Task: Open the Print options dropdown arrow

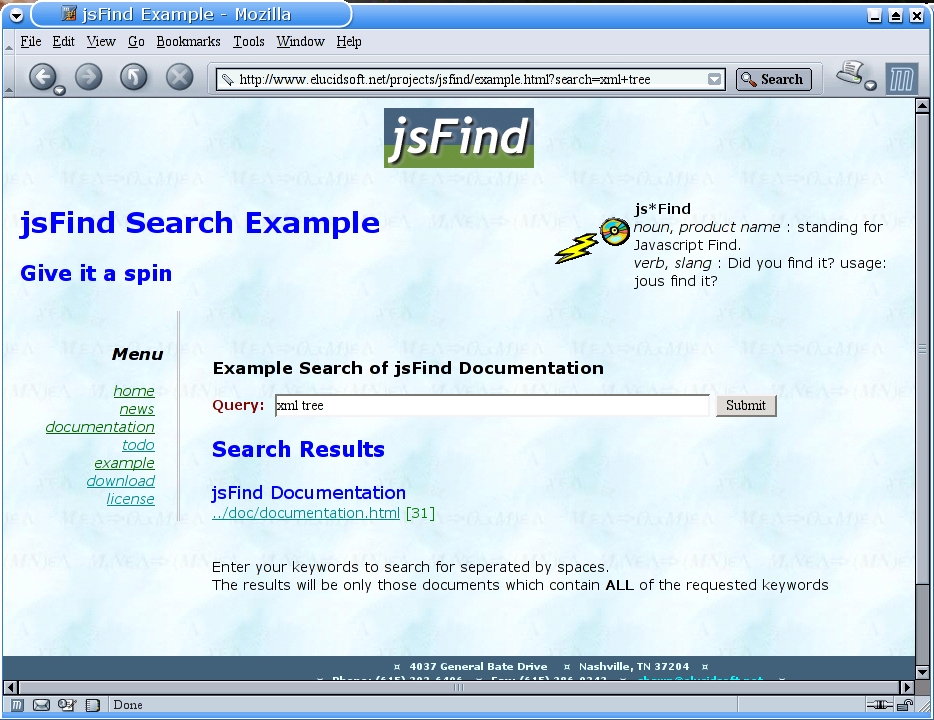Action: tap(870, 86)
